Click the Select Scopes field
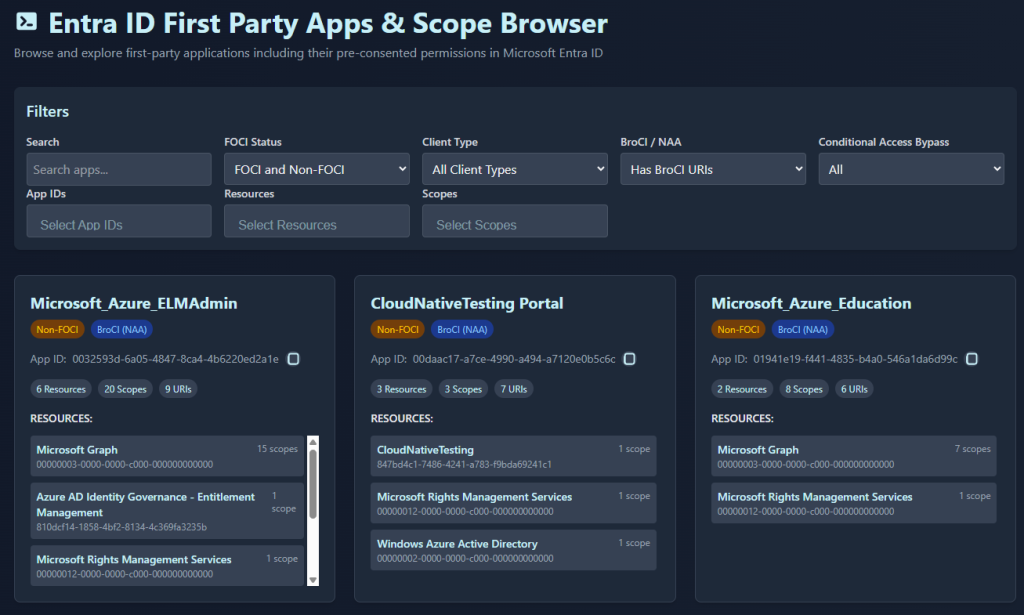Image resolution: width=1024 pixels, height=615 pixels. pyautogui.click(x=514, y=222)
